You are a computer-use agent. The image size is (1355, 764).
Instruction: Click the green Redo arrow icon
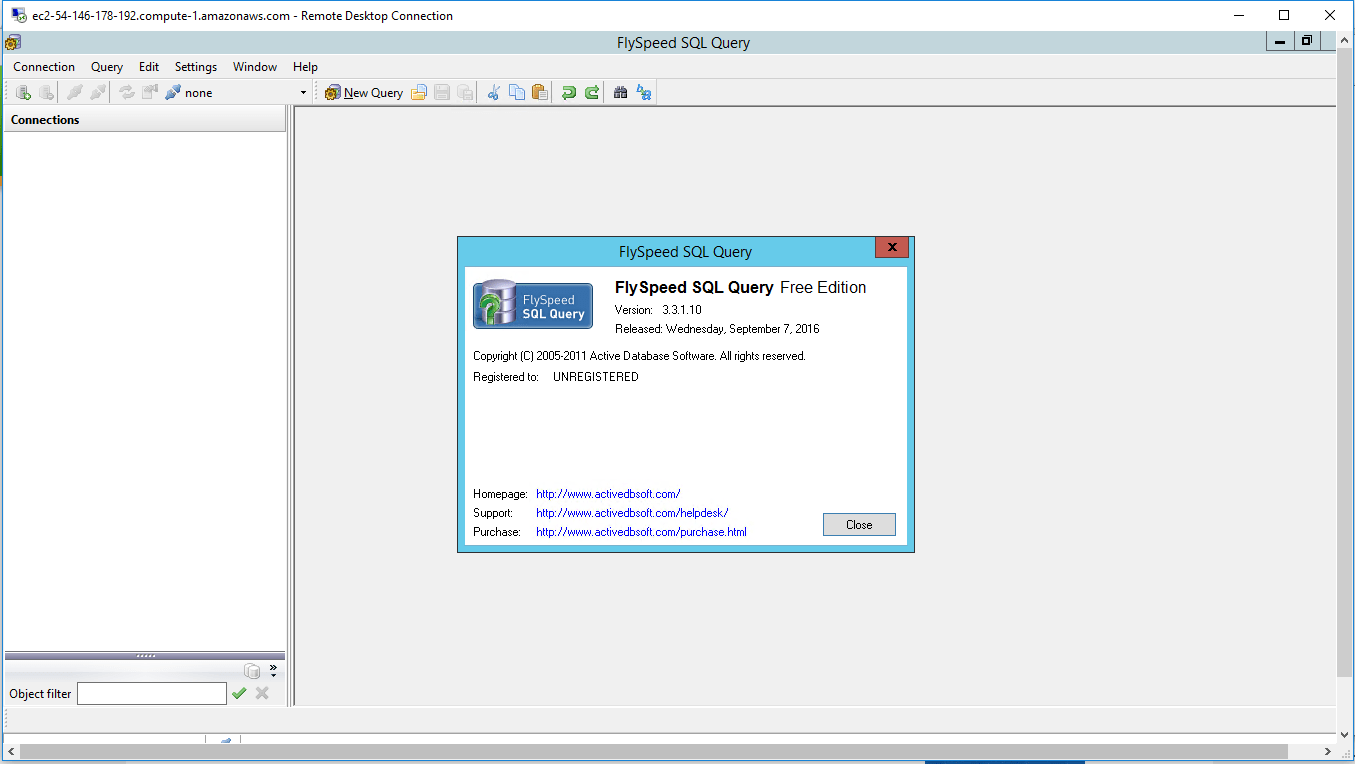[x=592, y=93]
